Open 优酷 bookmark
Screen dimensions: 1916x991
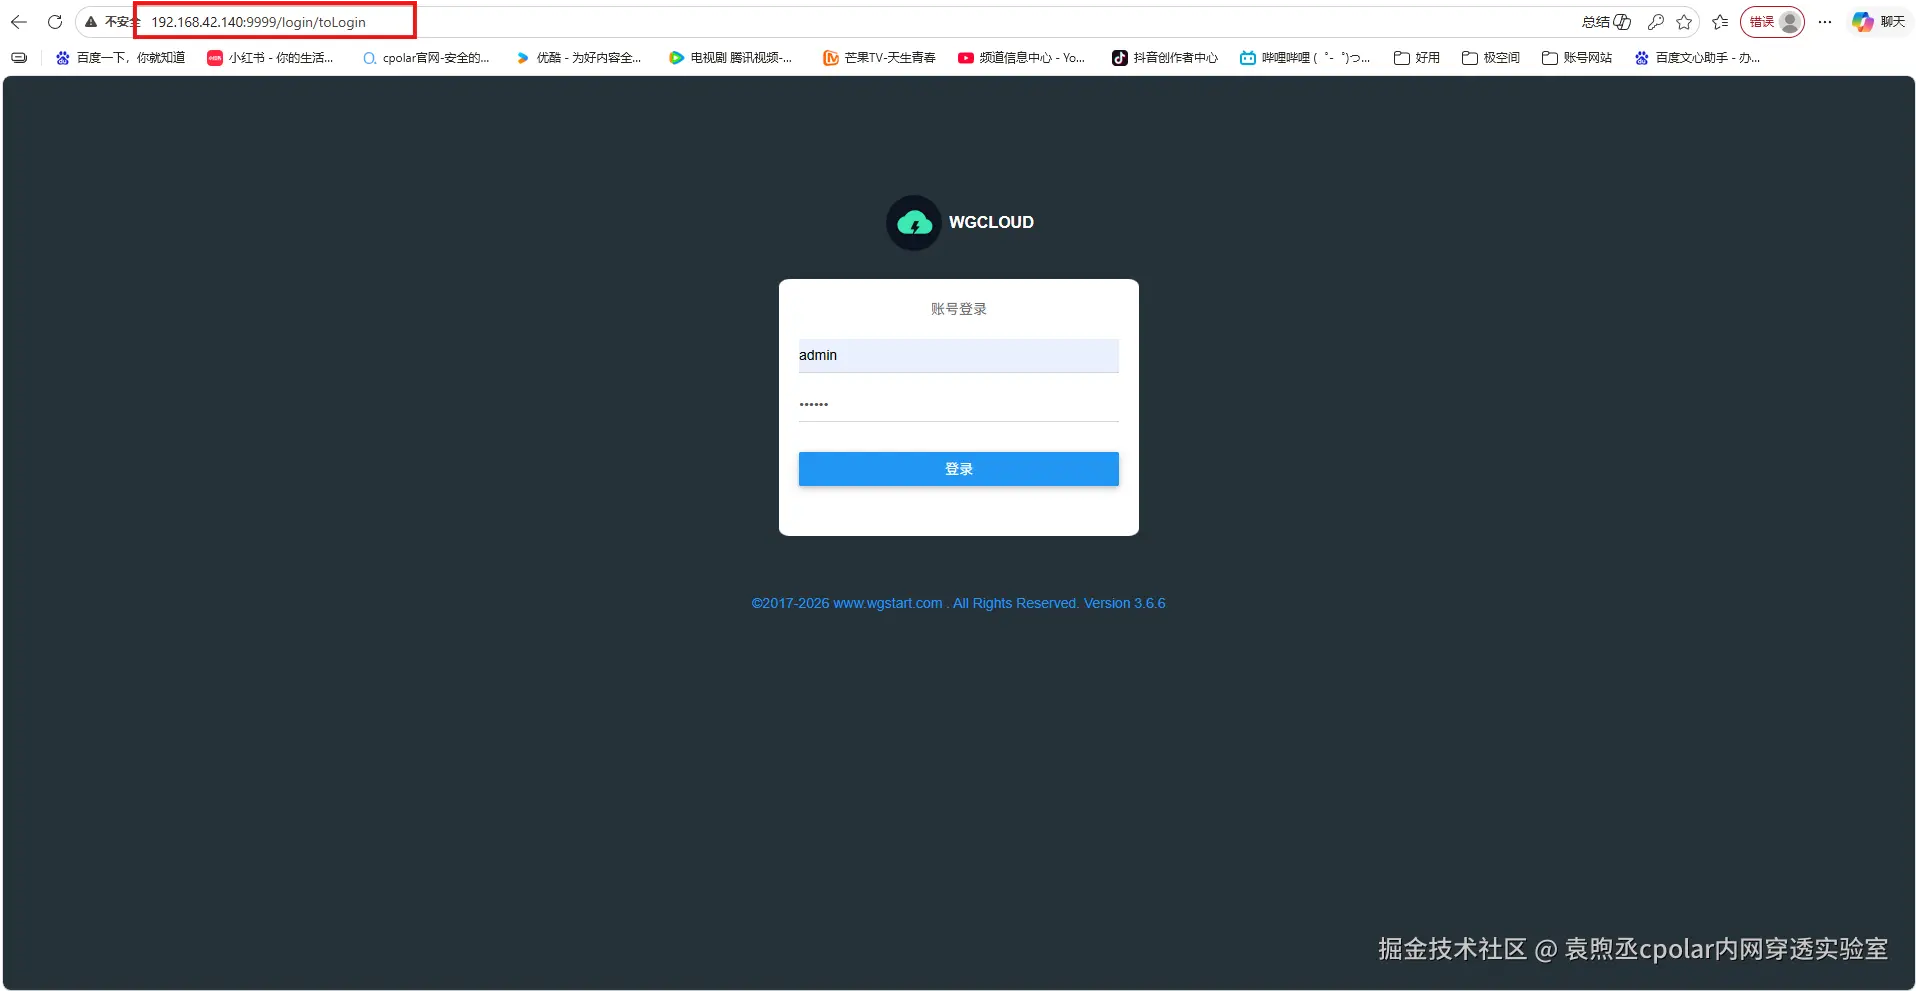(x=579, y=58)
